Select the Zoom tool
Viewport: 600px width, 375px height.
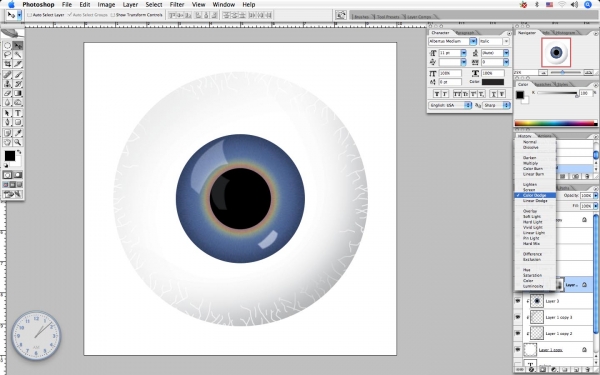click(18, 142)
